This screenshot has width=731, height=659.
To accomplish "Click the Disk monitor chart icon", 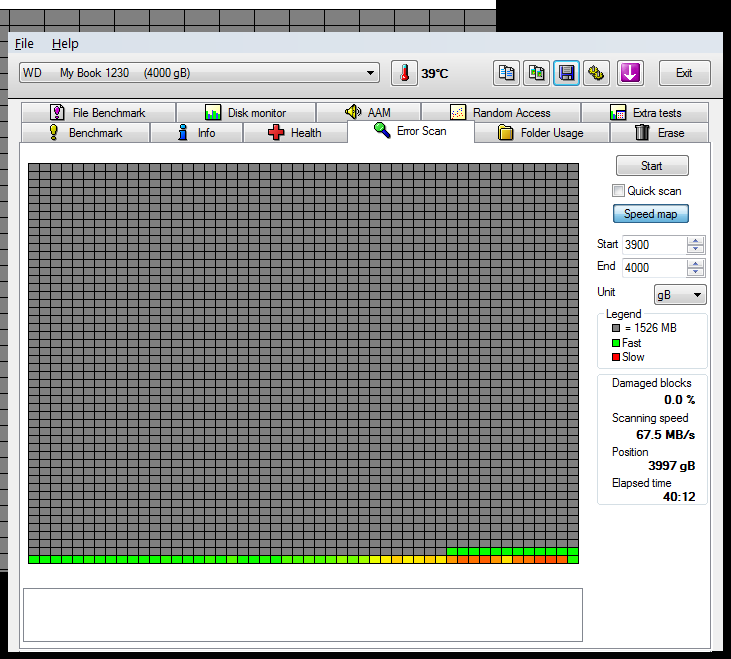I will click(213, 112).
